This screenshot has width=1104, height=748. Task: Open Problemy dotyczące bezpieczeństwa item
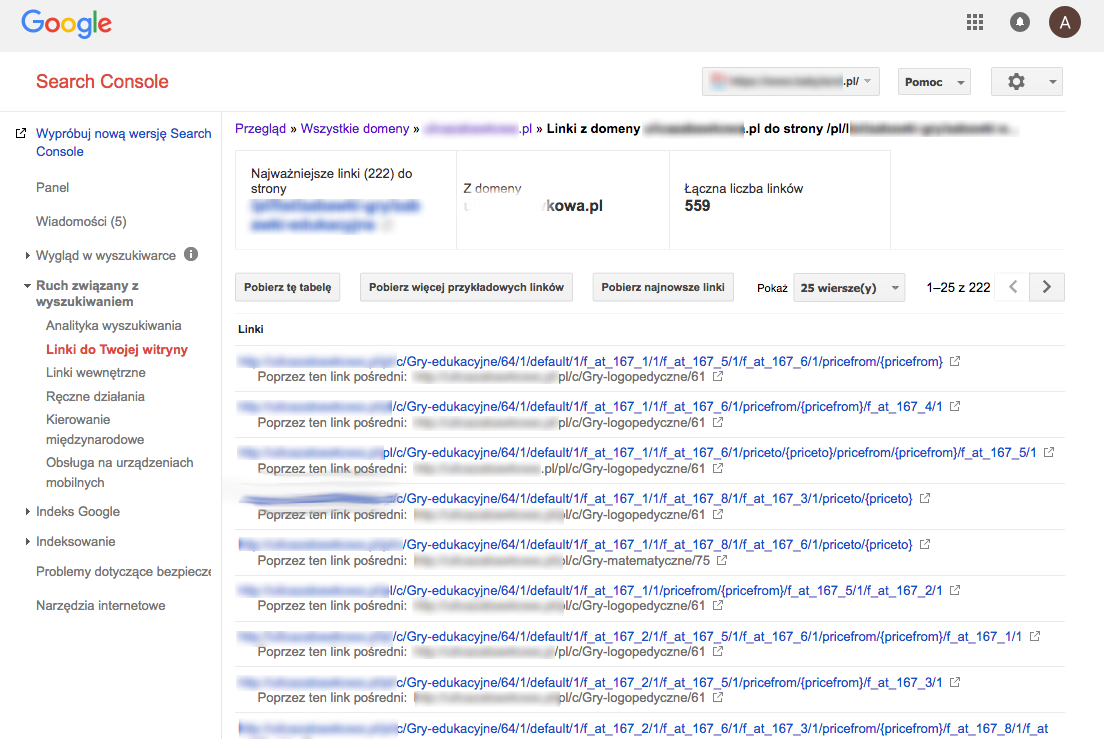pyautogui.click(x=123, y=571)
